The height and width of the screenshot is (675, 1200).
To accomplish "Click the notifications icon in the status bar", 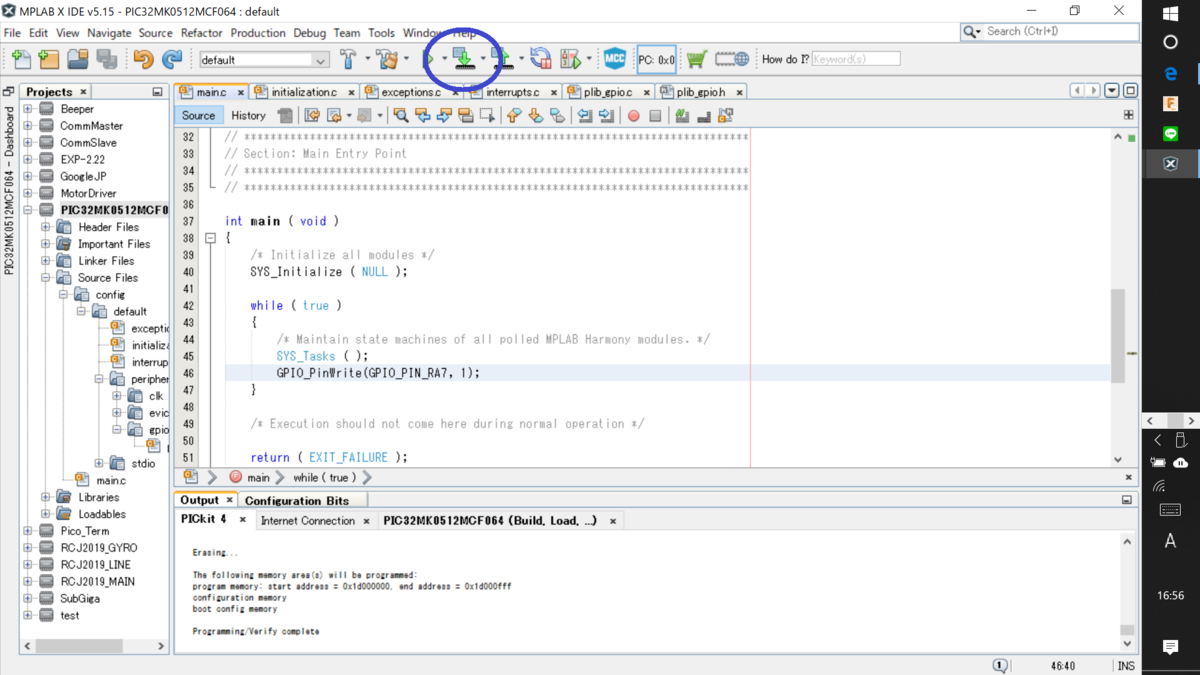I will (1000, 665).
